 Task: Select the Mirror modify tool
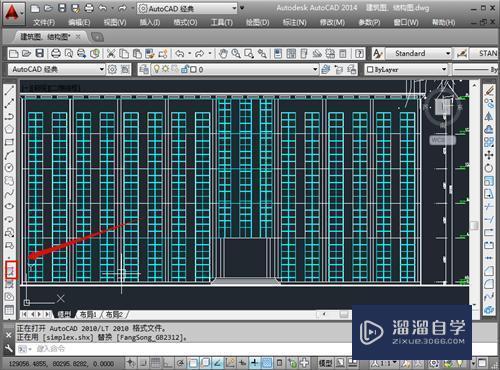(x=489, y=116)
